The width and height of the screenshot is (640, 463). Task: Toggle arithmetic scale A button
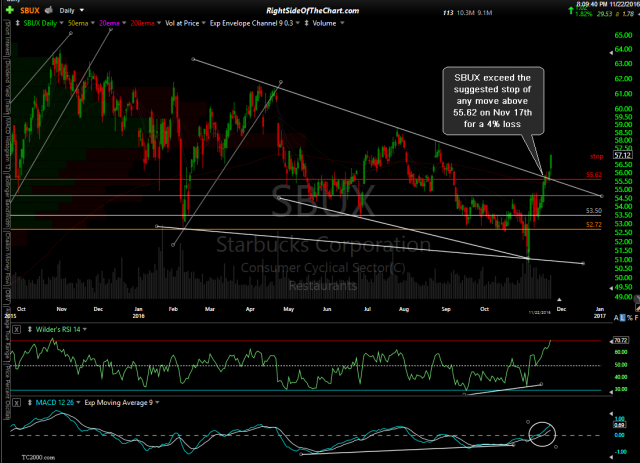(x=616, y=318)
